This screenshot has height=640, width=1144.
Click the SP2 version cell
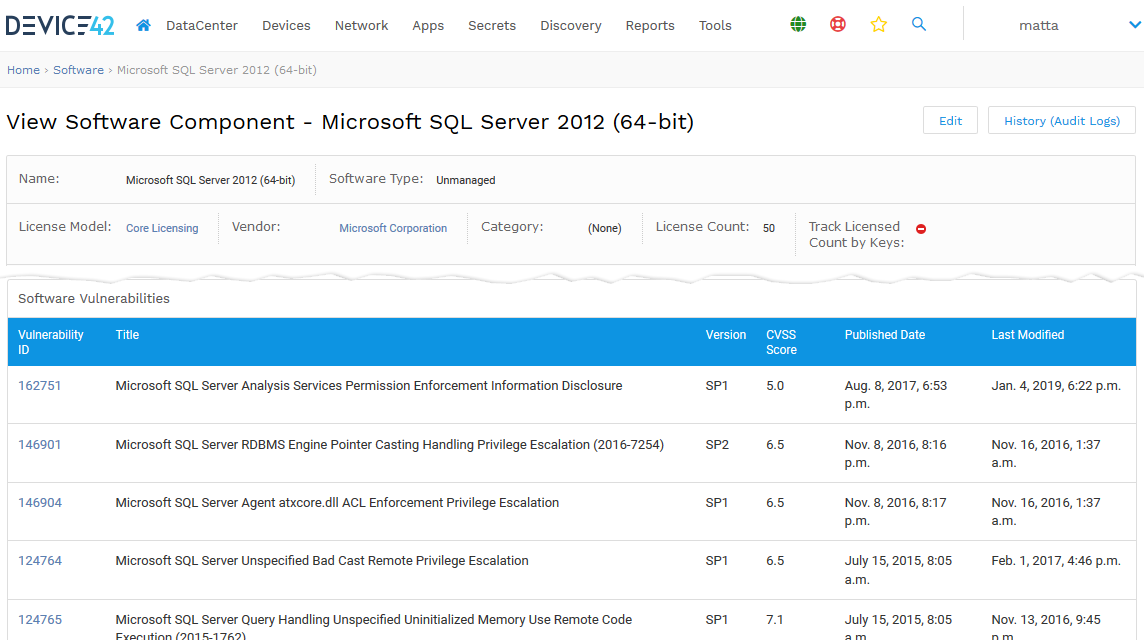716,444
